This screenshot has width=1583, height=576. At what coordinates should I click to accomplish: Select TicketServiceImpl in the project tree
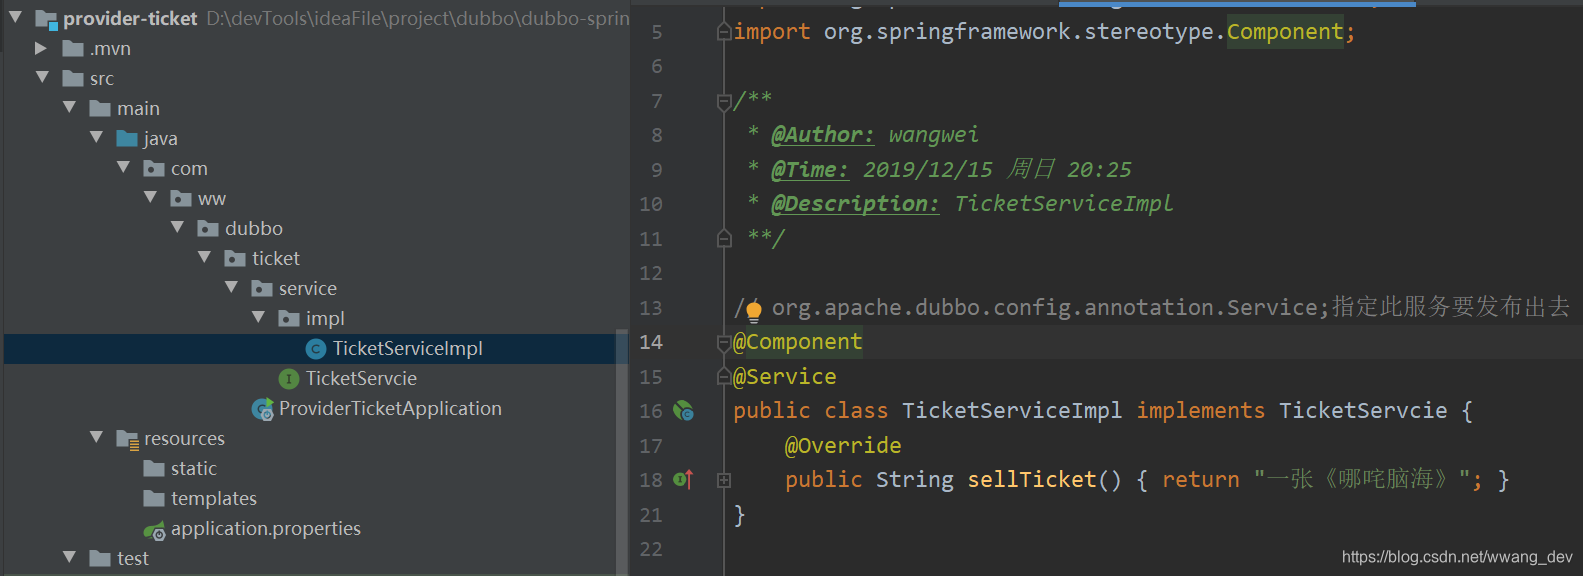point(408,348)
